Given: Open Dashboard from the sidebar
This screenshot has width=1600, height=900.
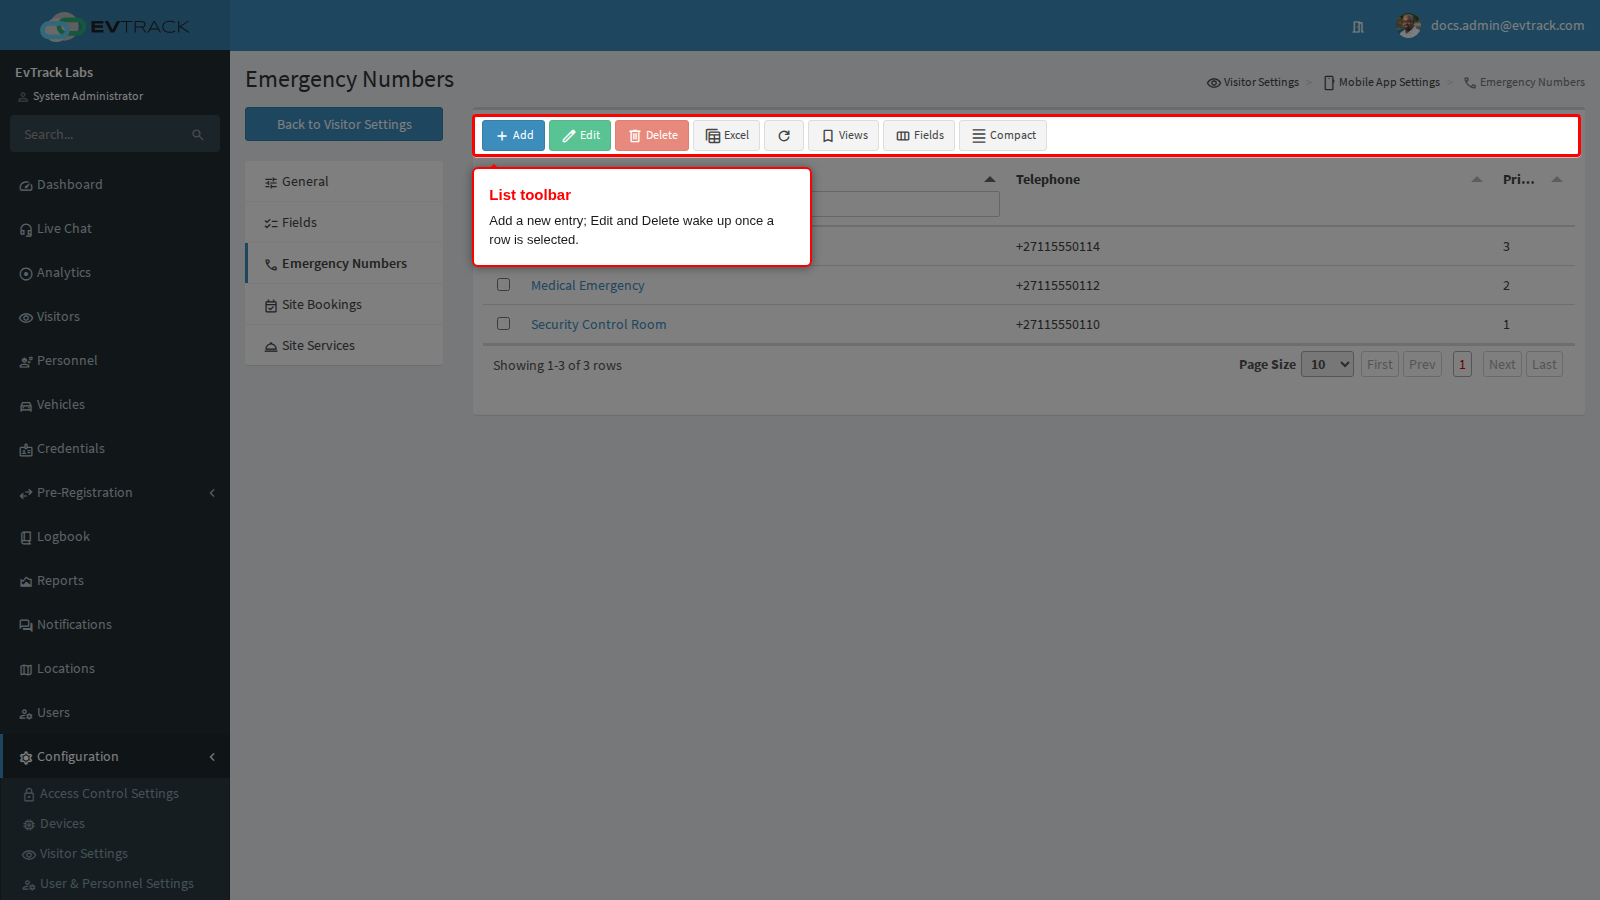Looking at the screenshot, I should click(x=115, y=185).
